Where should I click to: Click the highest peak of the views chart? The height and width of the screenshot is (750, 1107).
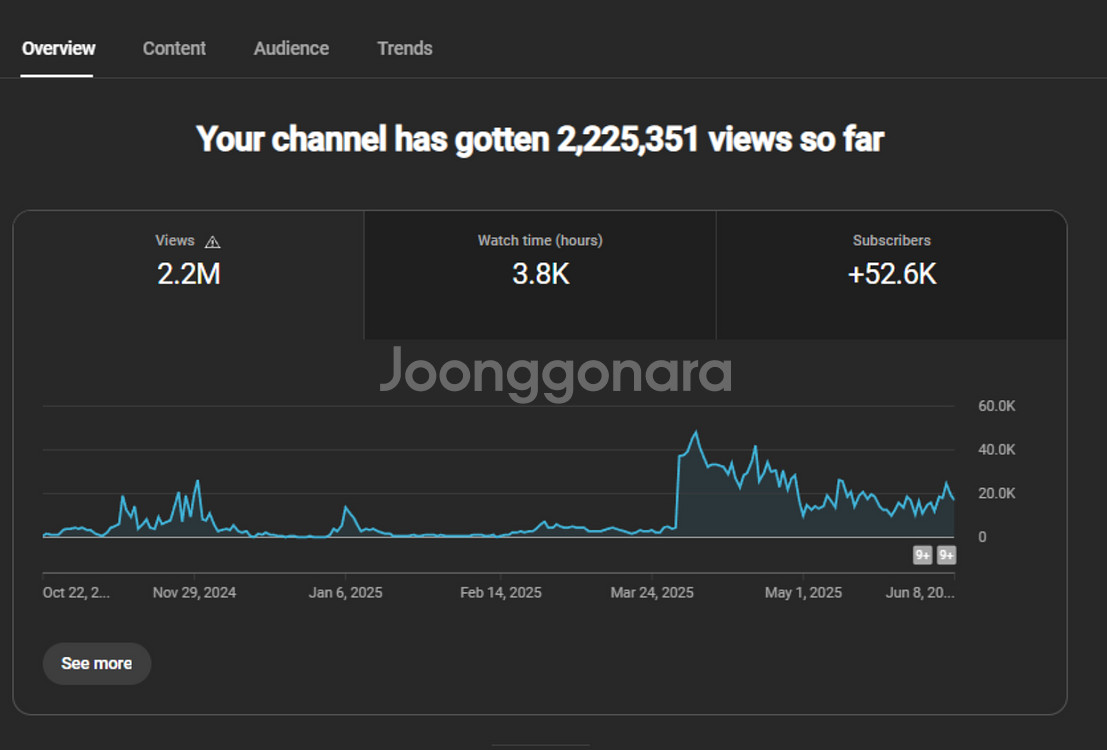click(696, 432)
